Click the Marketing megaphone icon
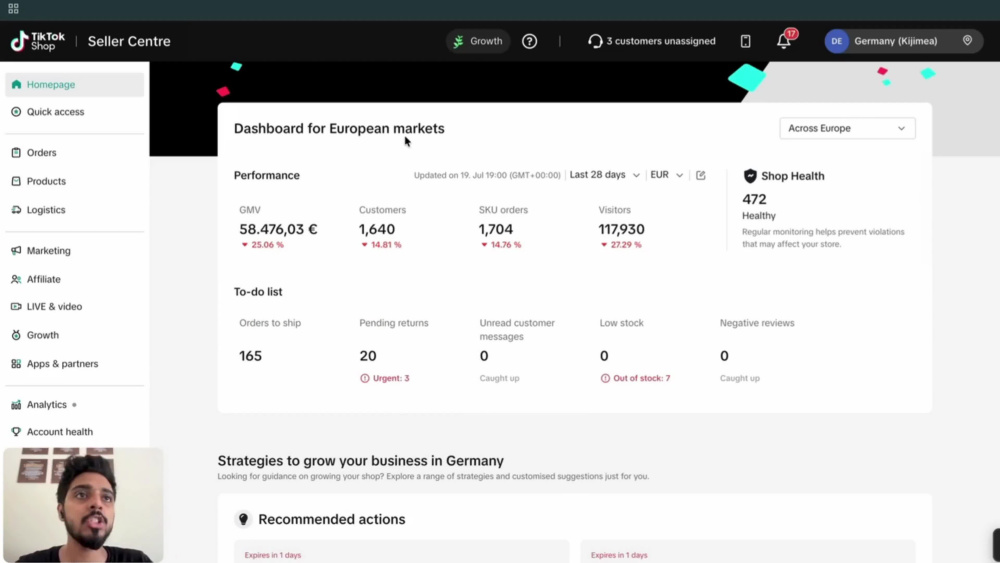 click(x=16, y=251)
